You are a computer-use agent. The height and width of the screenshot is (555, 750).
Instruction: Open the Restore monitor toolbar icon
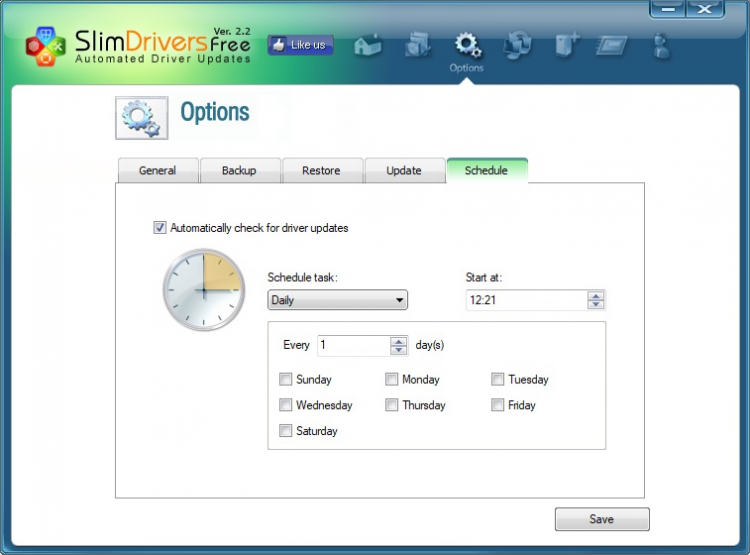(x=518, y=45)
